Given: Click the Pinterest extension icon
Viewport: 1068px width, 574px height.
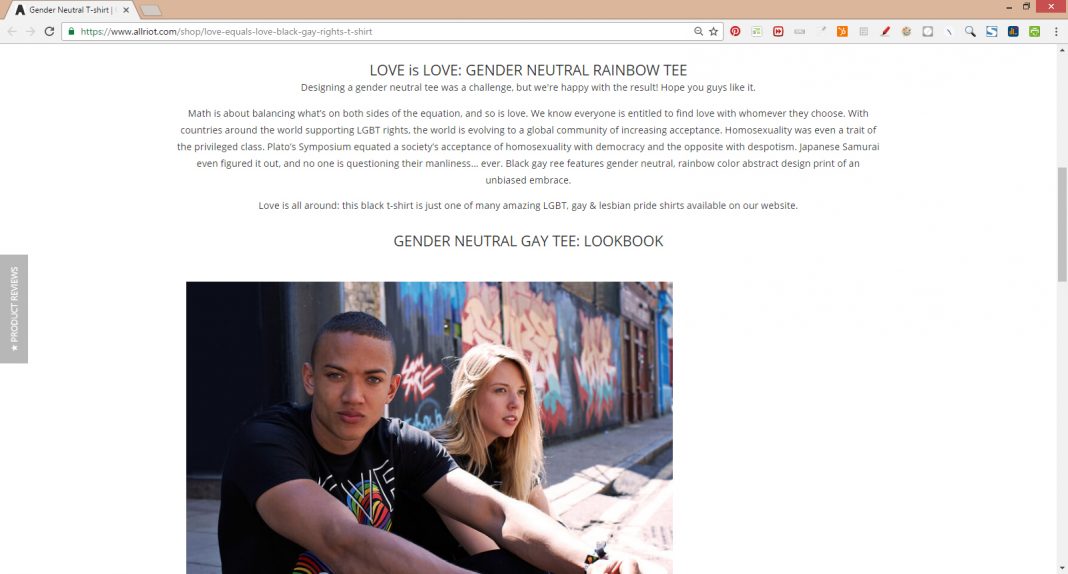Looking at the screenshot, I should click(x=735, y=31).
